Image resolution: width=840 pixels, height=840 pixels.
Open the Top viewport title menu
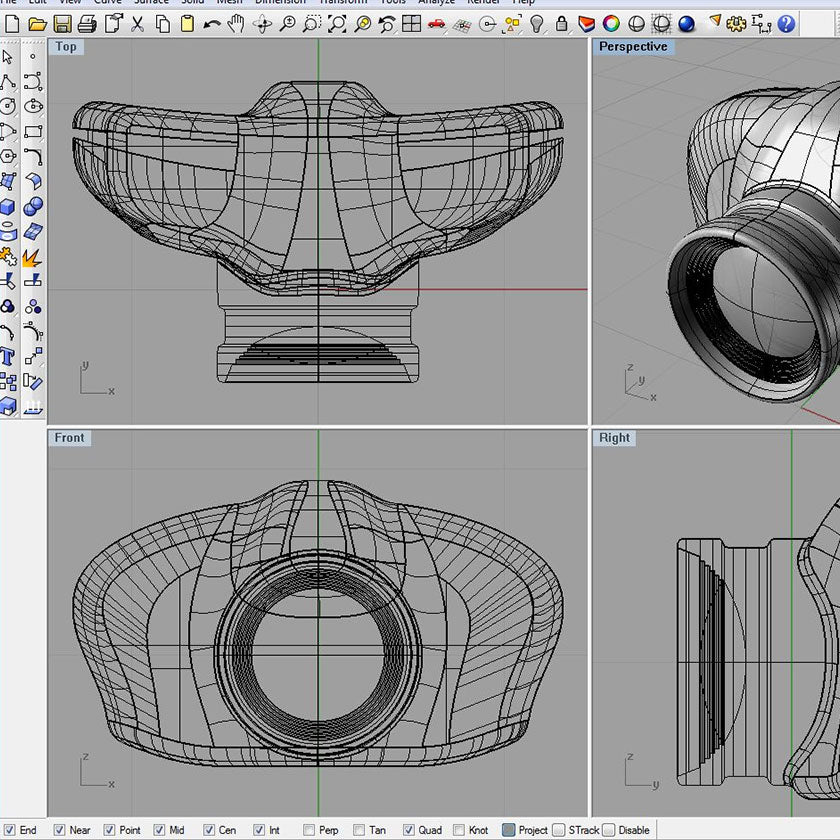coord(66,47)
